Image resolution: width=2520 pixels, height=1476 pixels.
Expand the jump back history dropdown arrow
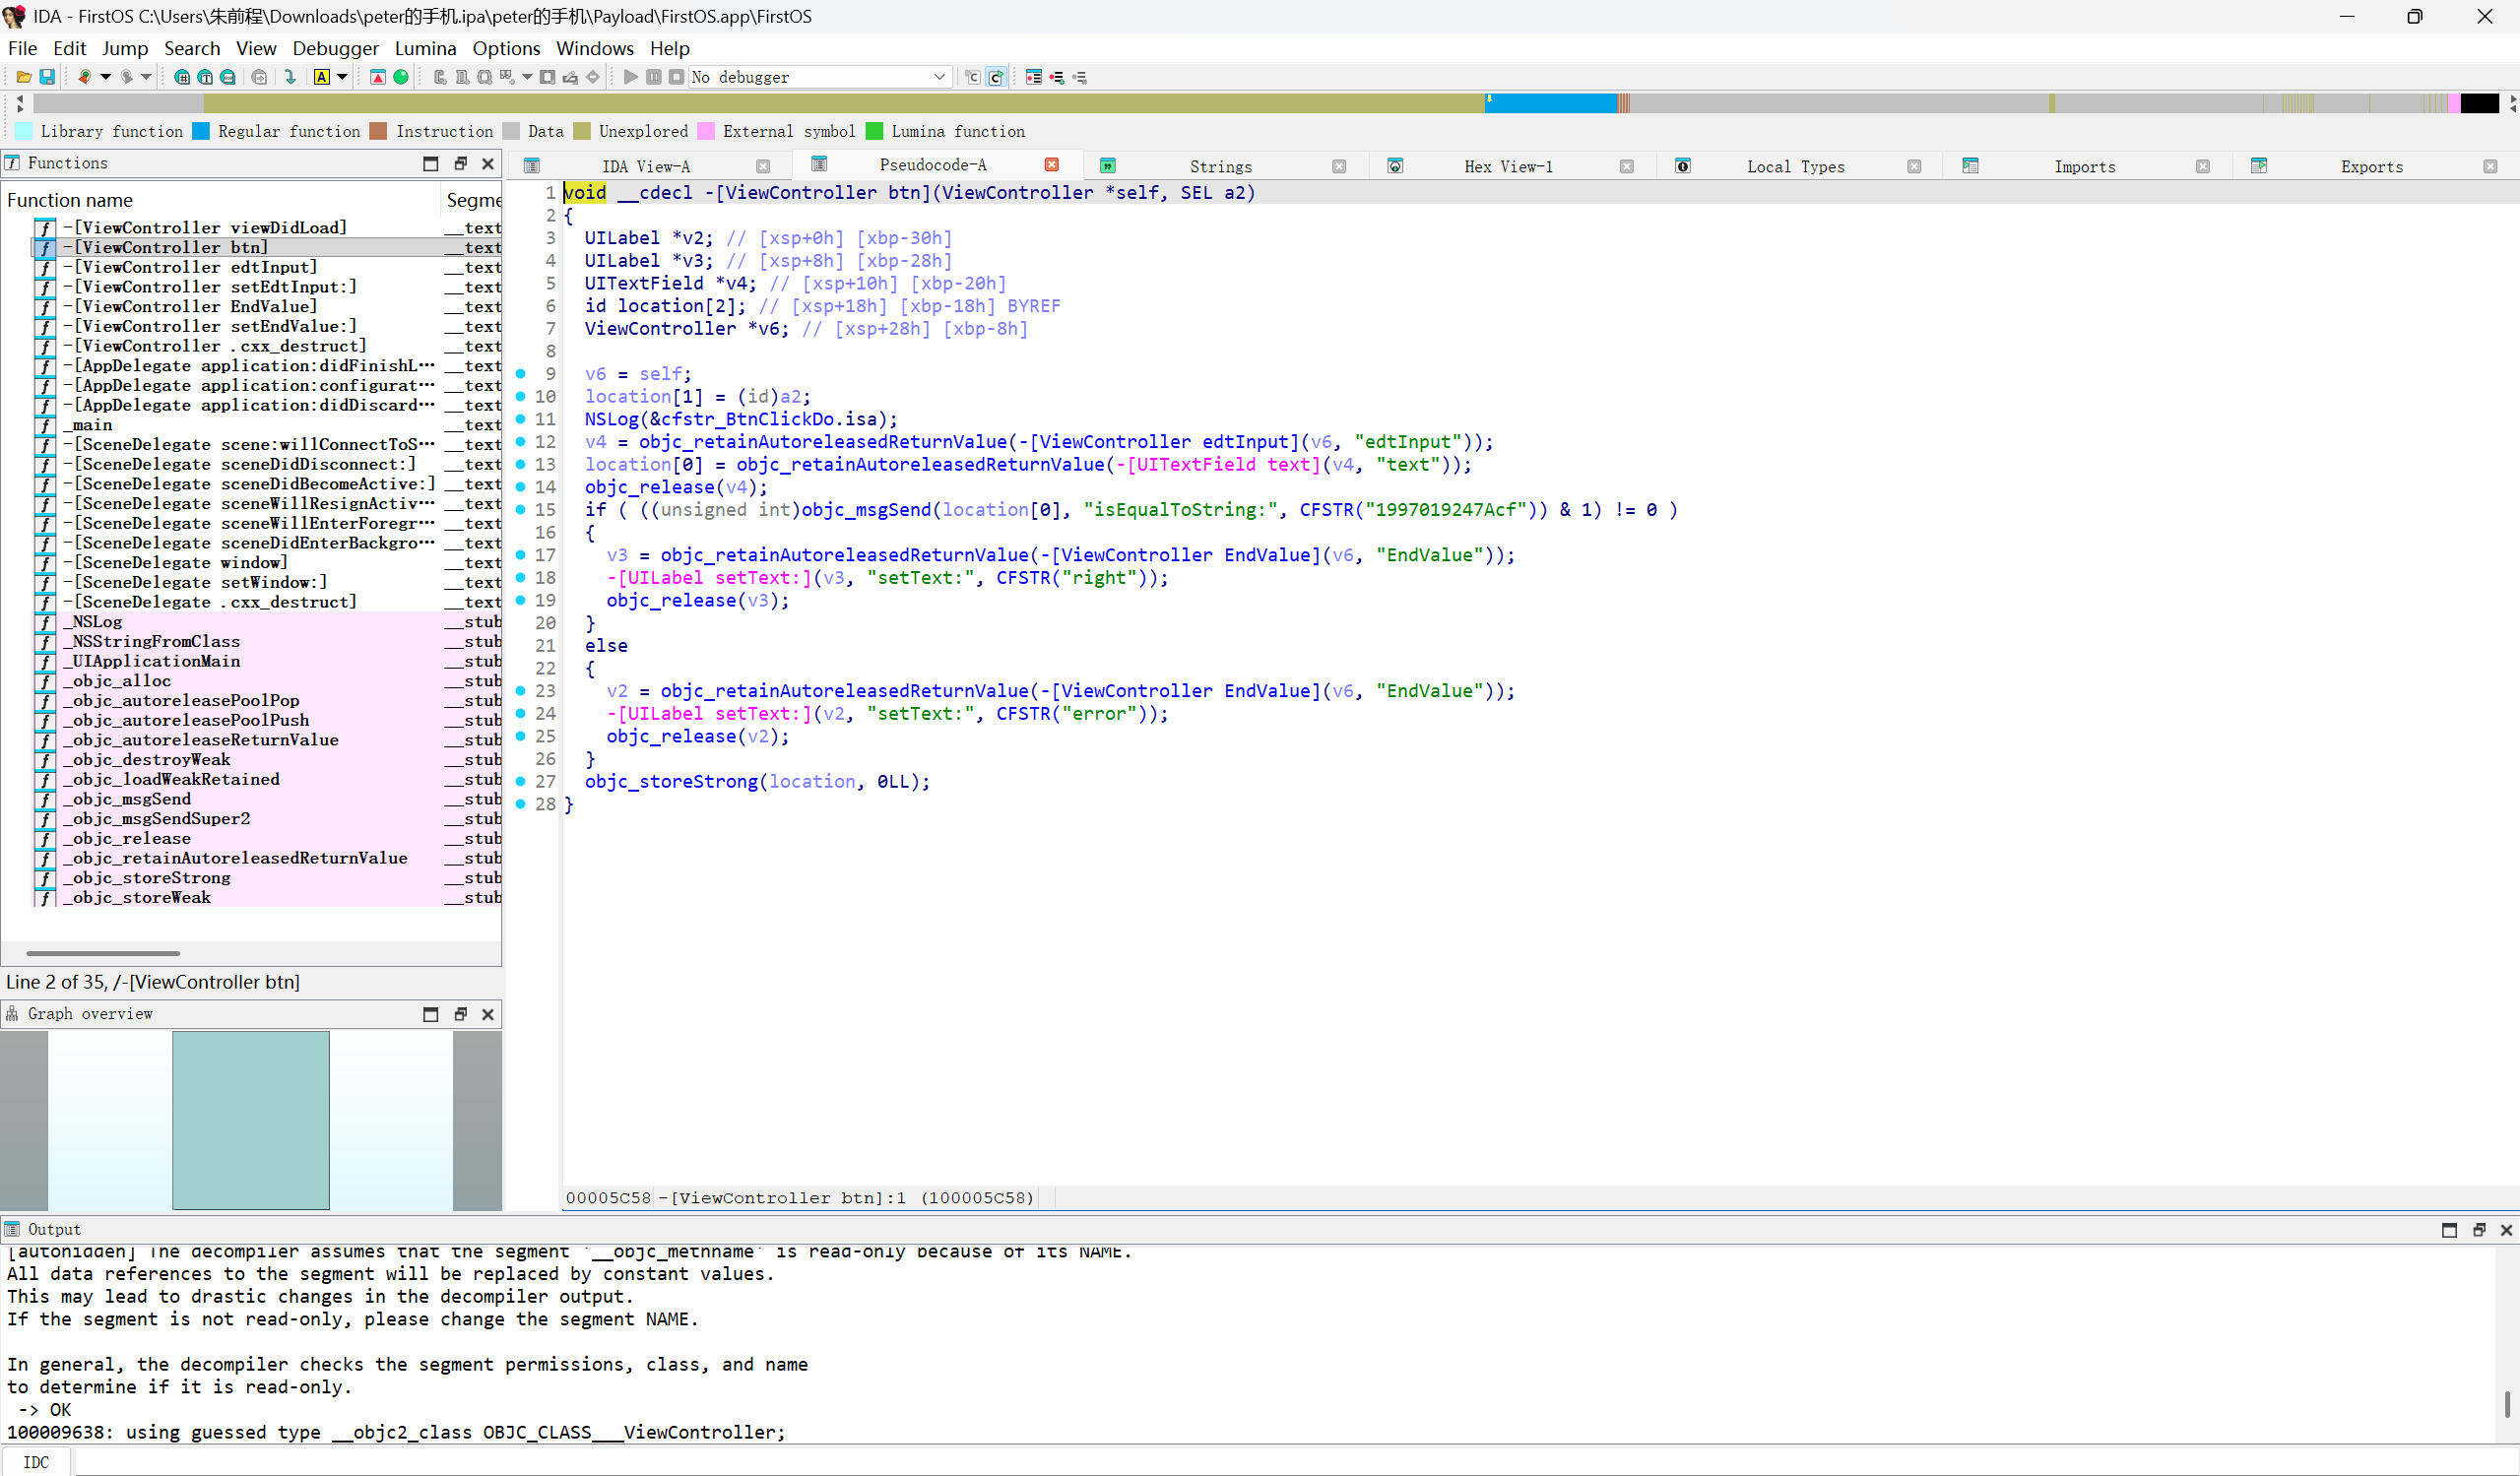[105, 77]
